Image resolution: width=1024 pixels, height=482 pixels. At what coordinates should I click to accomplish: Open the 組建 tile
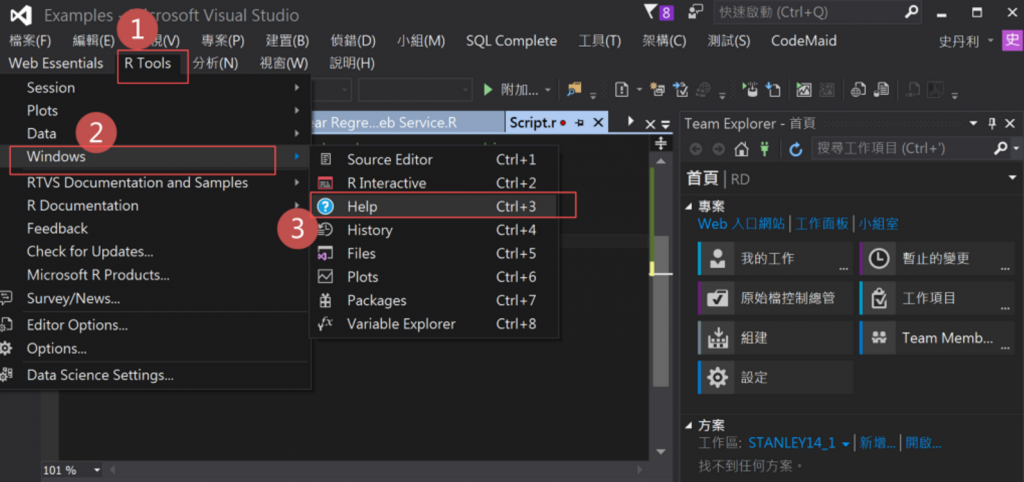tap(775, 338)
